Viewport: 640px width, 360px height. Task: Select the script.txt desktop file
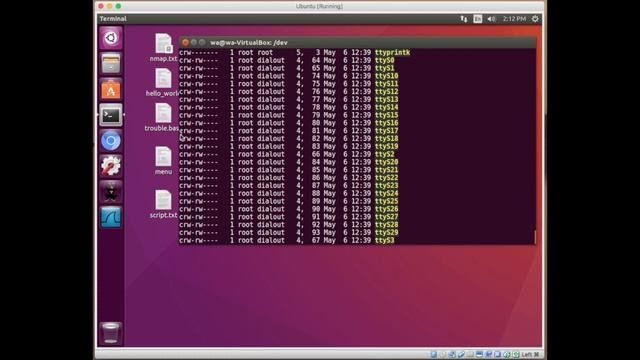(163, 204)
